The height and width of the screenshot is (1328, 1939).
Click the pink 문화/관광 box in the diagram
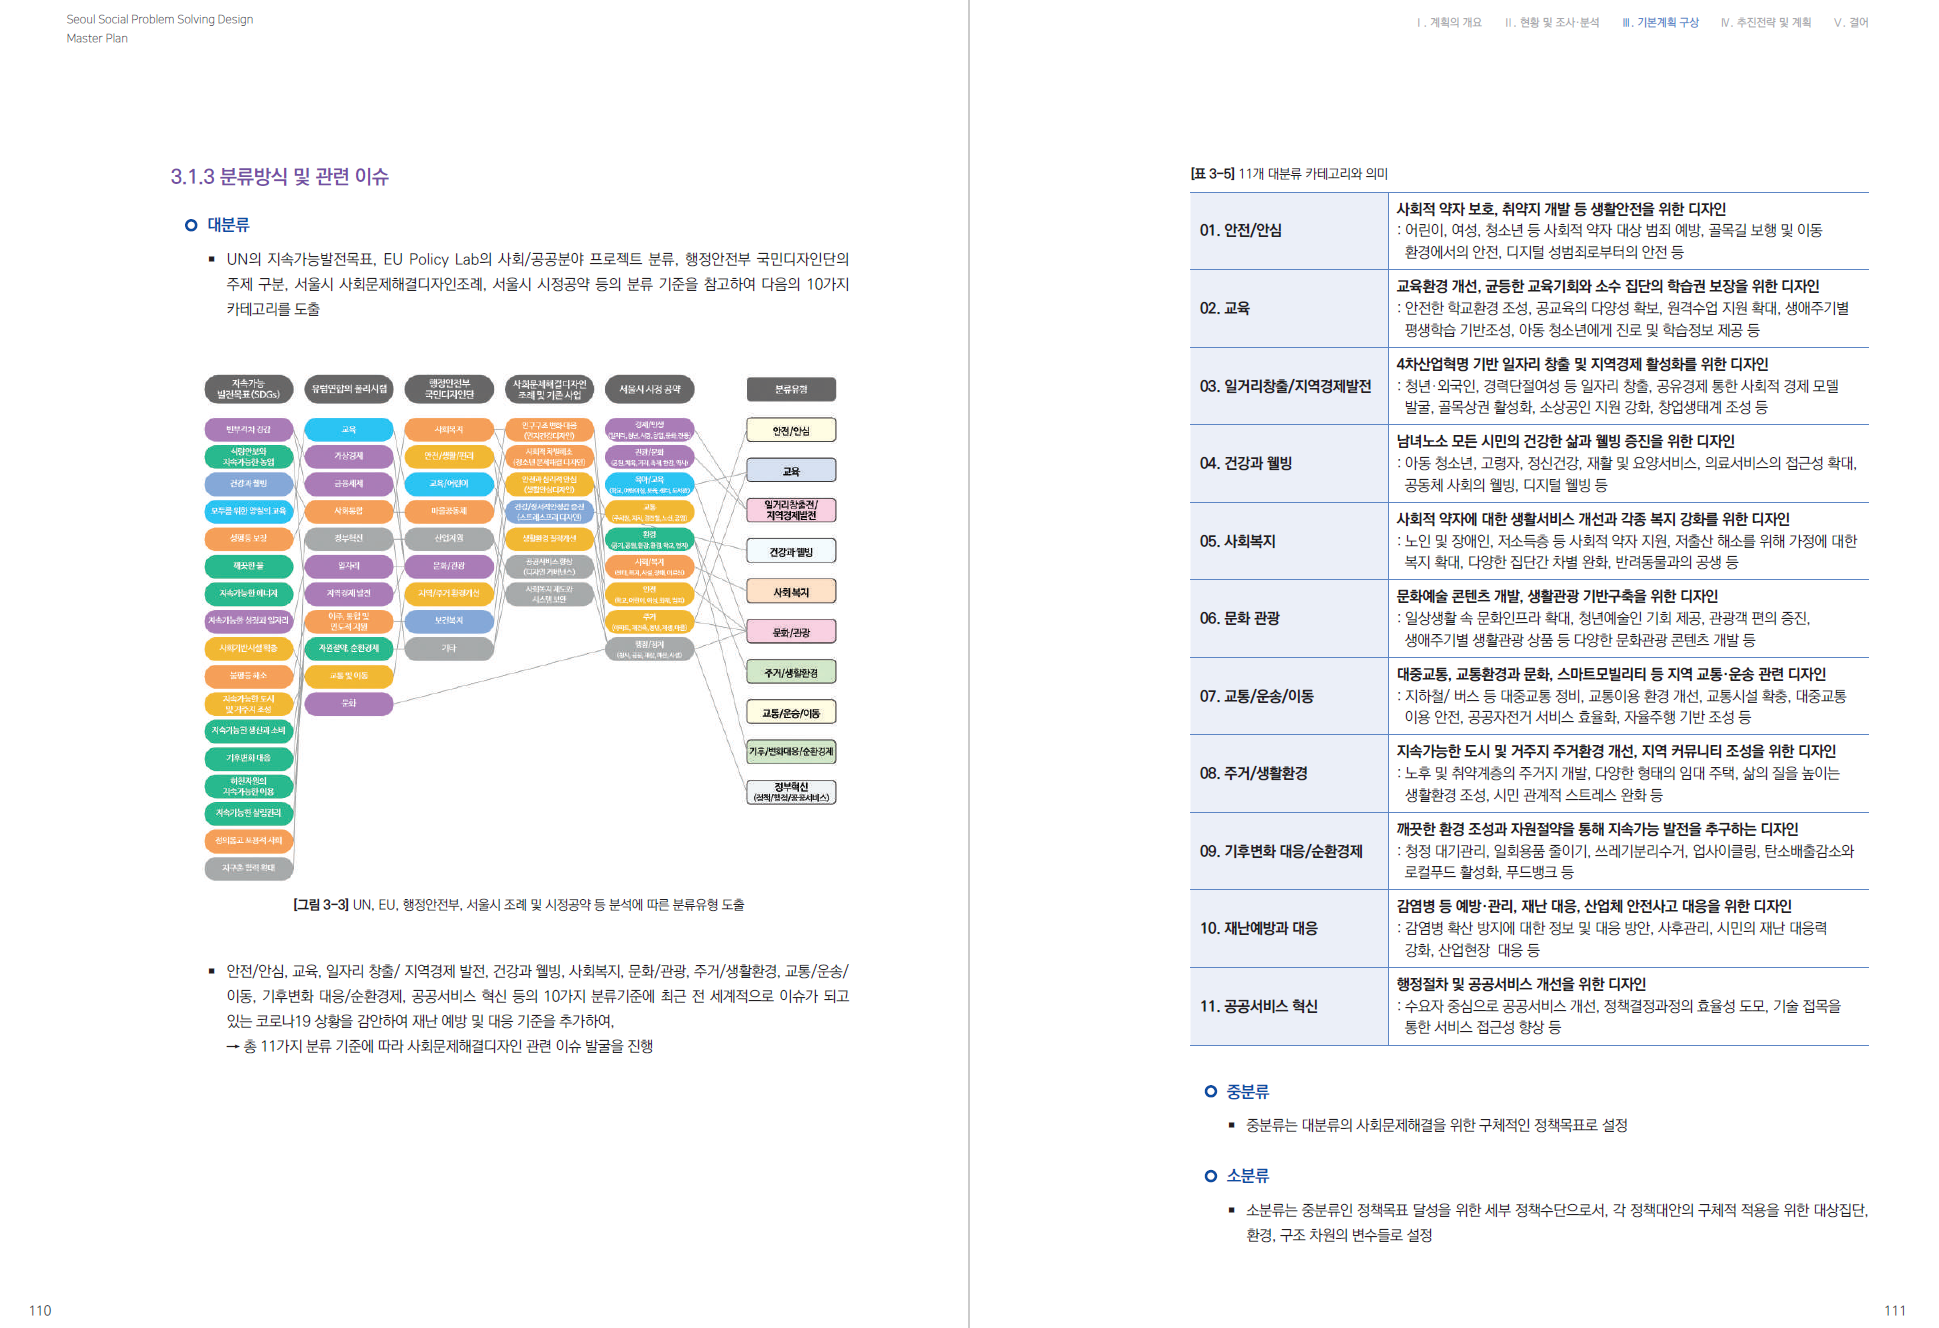point(790,632)
